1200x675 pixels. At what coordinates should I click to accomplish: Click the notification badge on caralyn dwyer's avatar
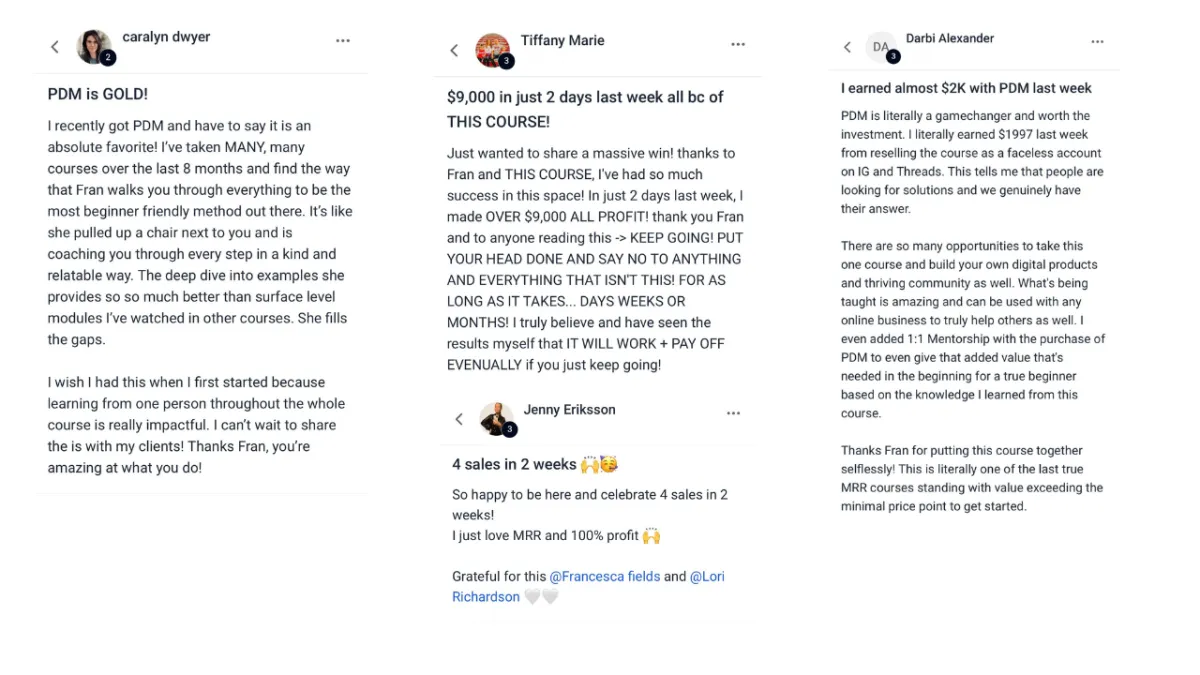coord(109,57)
